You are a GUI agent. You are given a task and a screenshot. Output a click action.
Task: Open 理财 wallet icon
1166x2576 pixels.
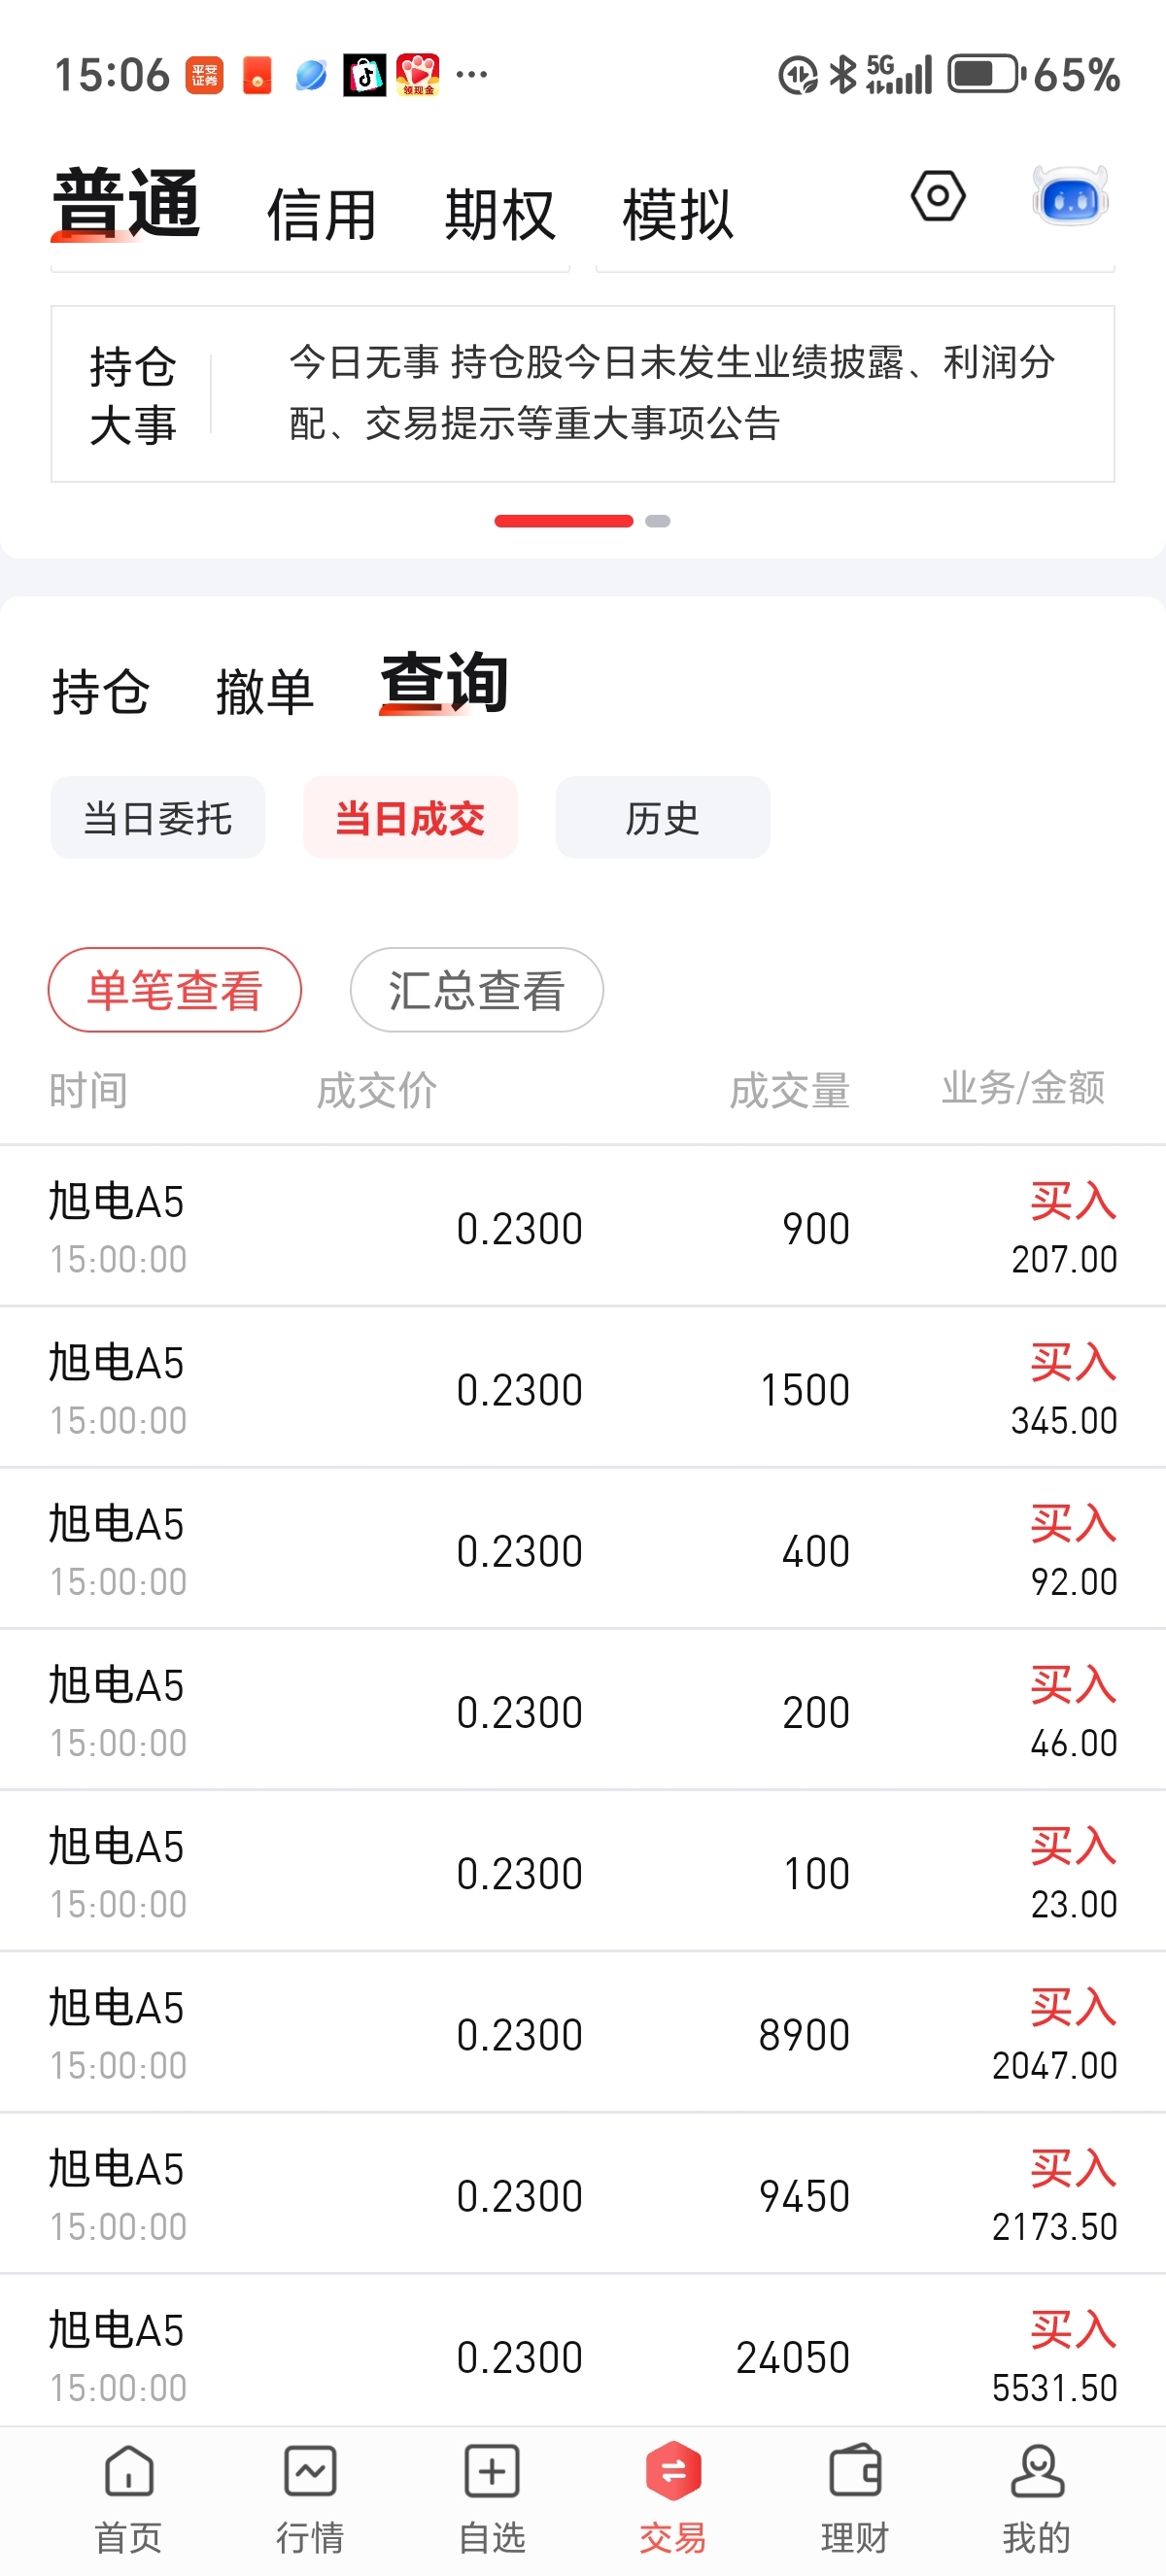point(855,2472)
